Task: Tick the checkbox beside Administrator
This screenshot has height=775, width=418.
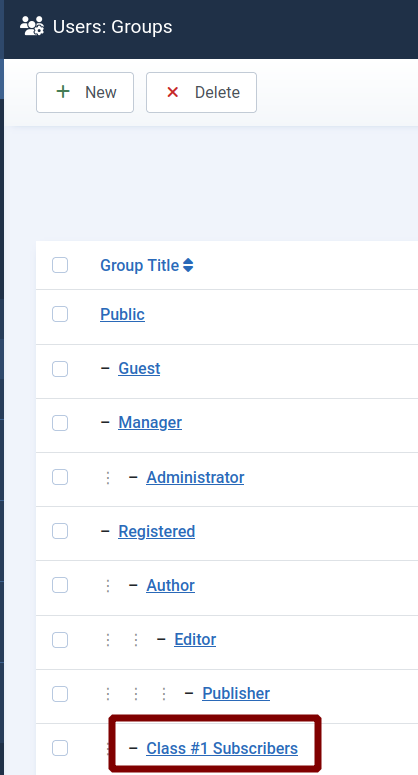Action: [60, 477]
